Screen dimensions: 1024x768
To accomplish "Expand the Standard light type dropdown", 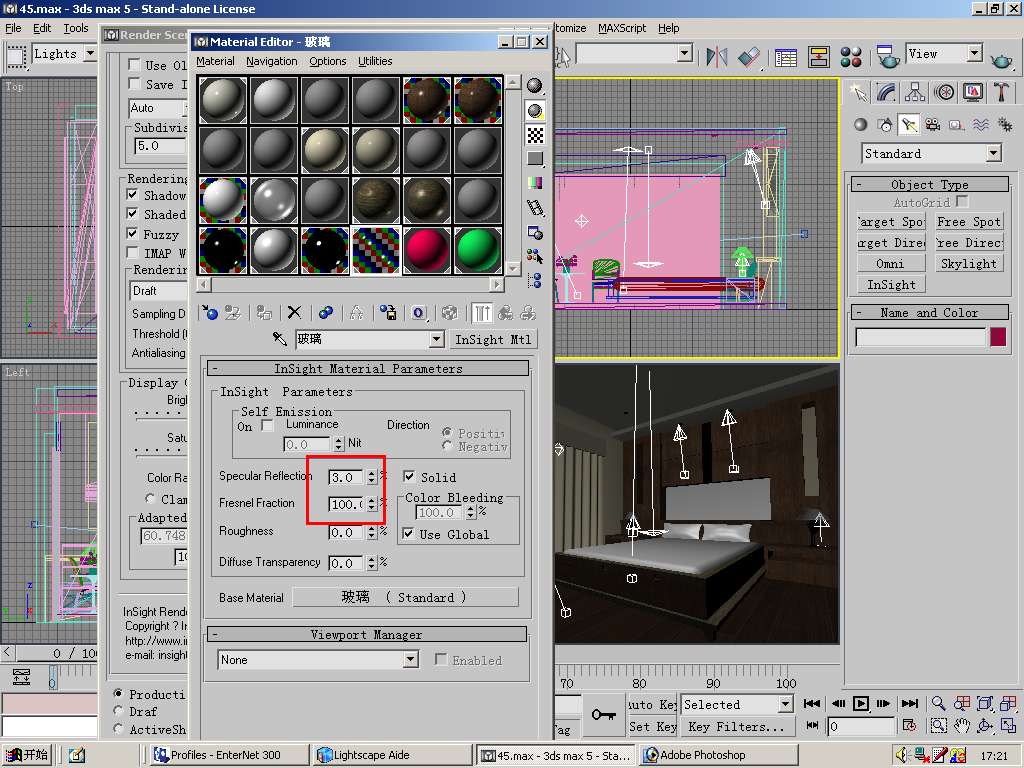I will (x=993, y=154).
